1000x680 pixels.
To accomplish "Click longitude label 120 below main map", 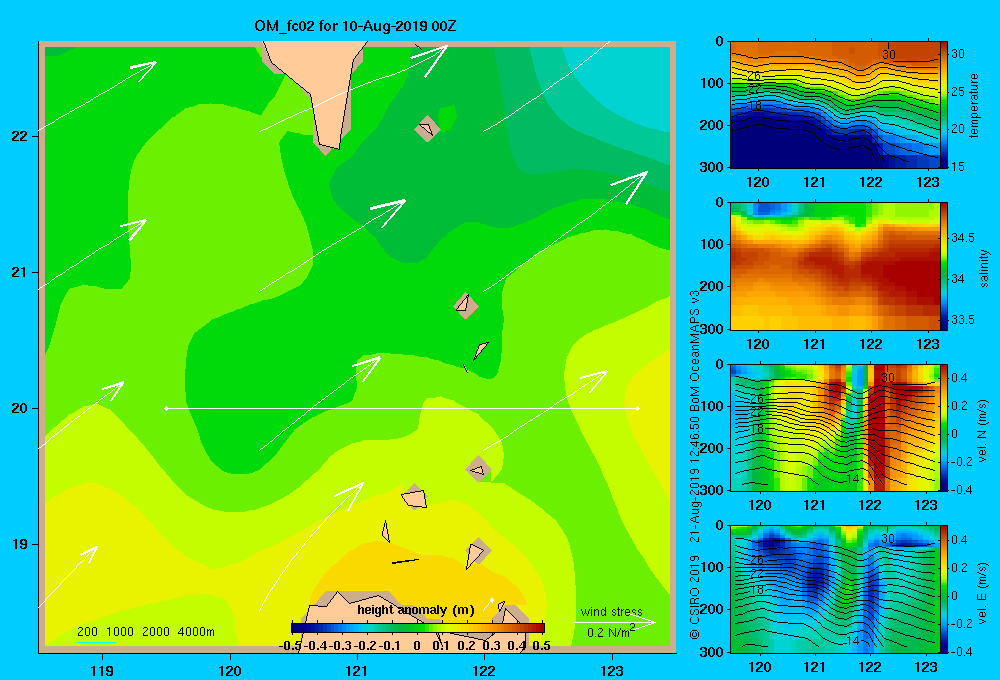I will click(230, 670).
